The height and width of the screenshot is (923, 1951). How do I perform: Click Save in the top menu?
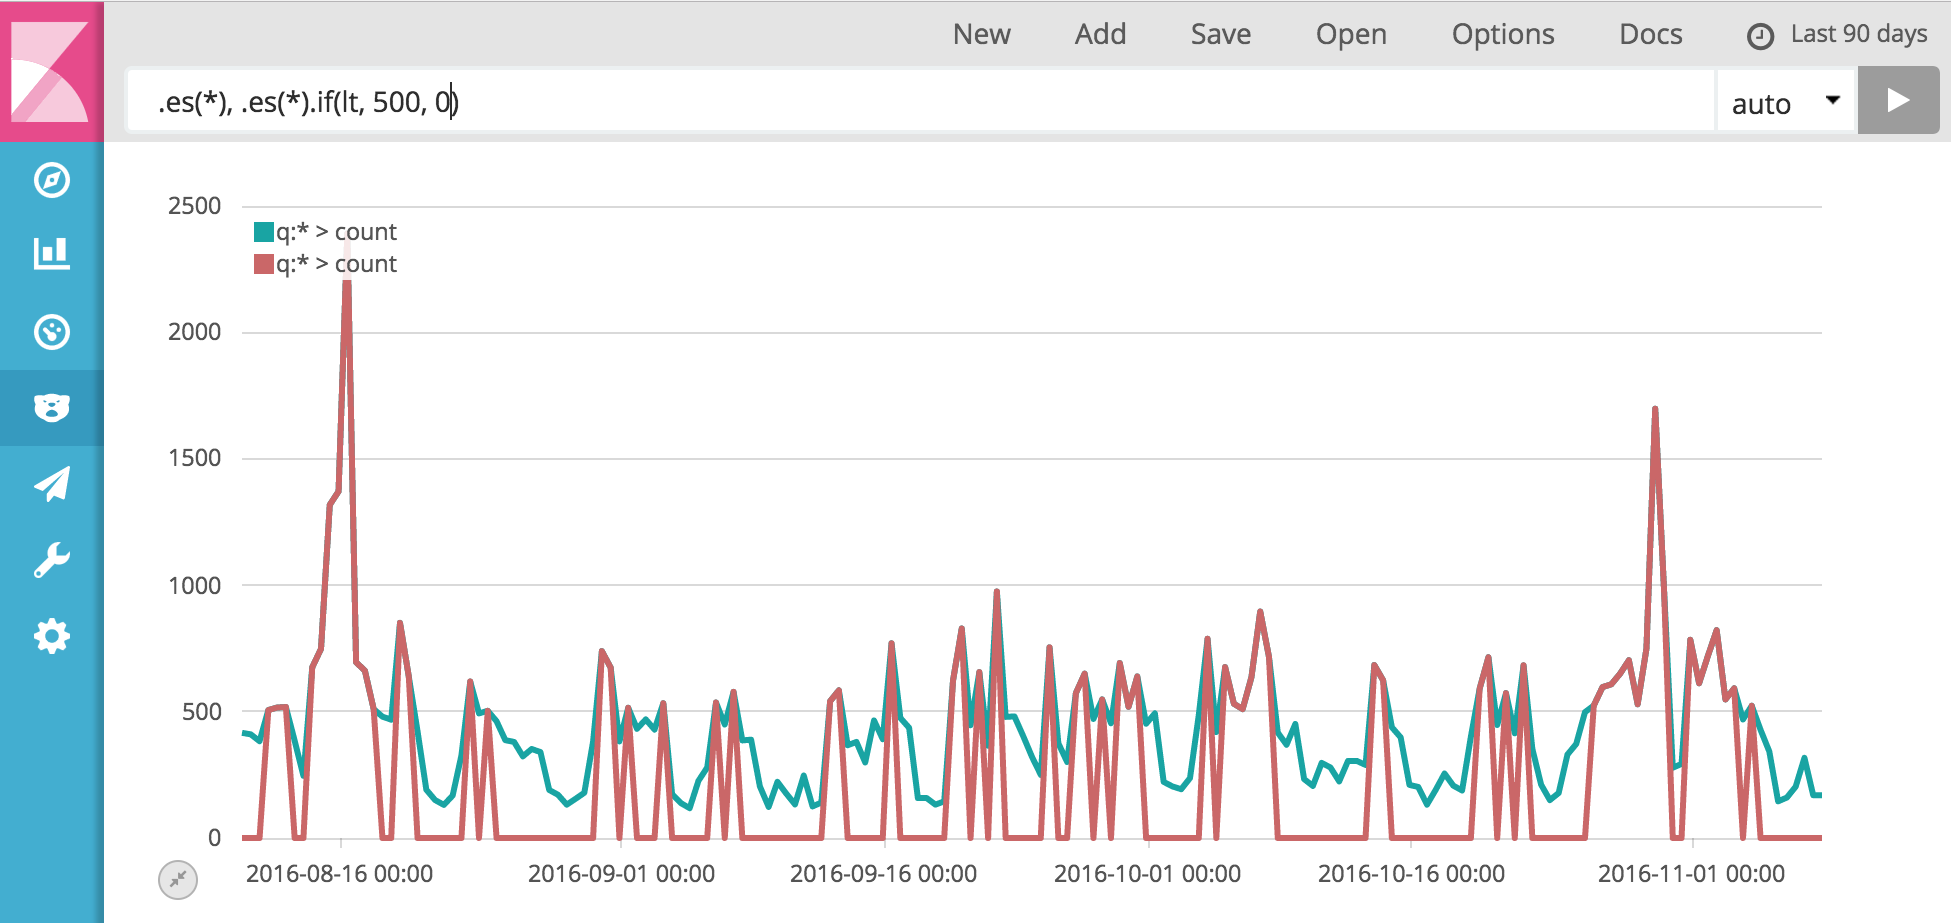click(1220, 34)
